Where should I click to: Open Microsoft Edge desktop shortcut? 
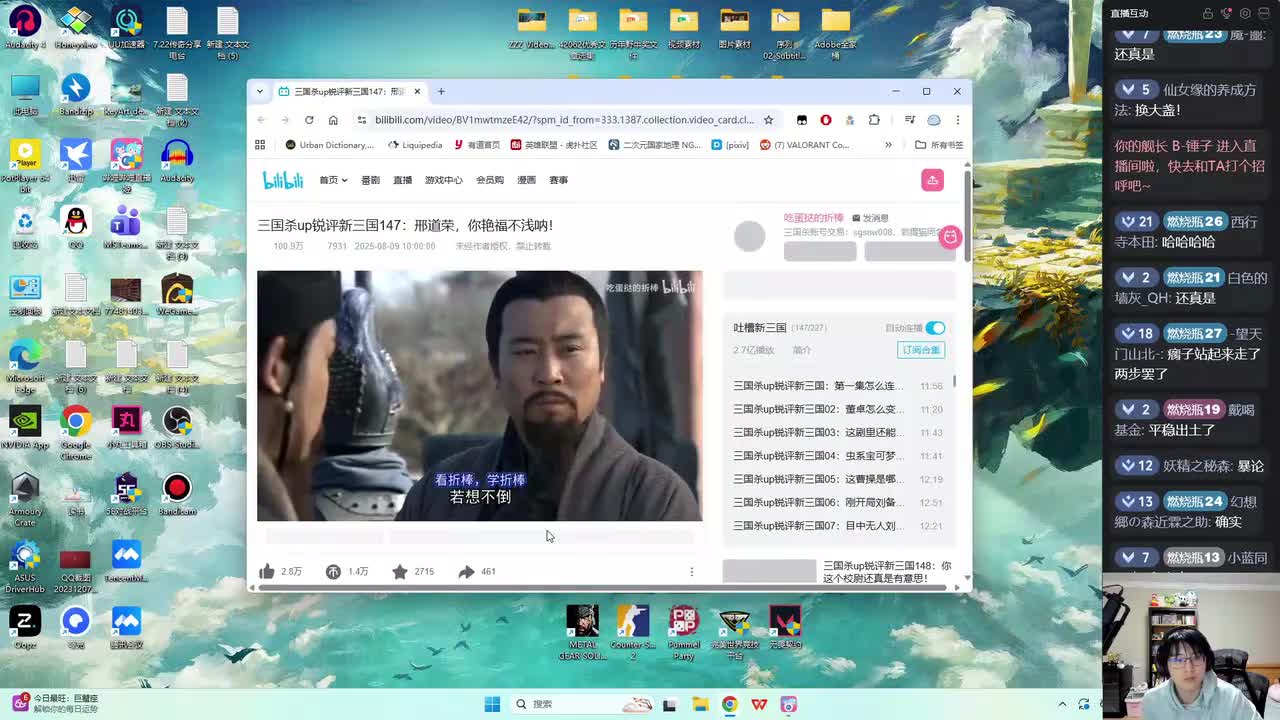pos(25,364)
